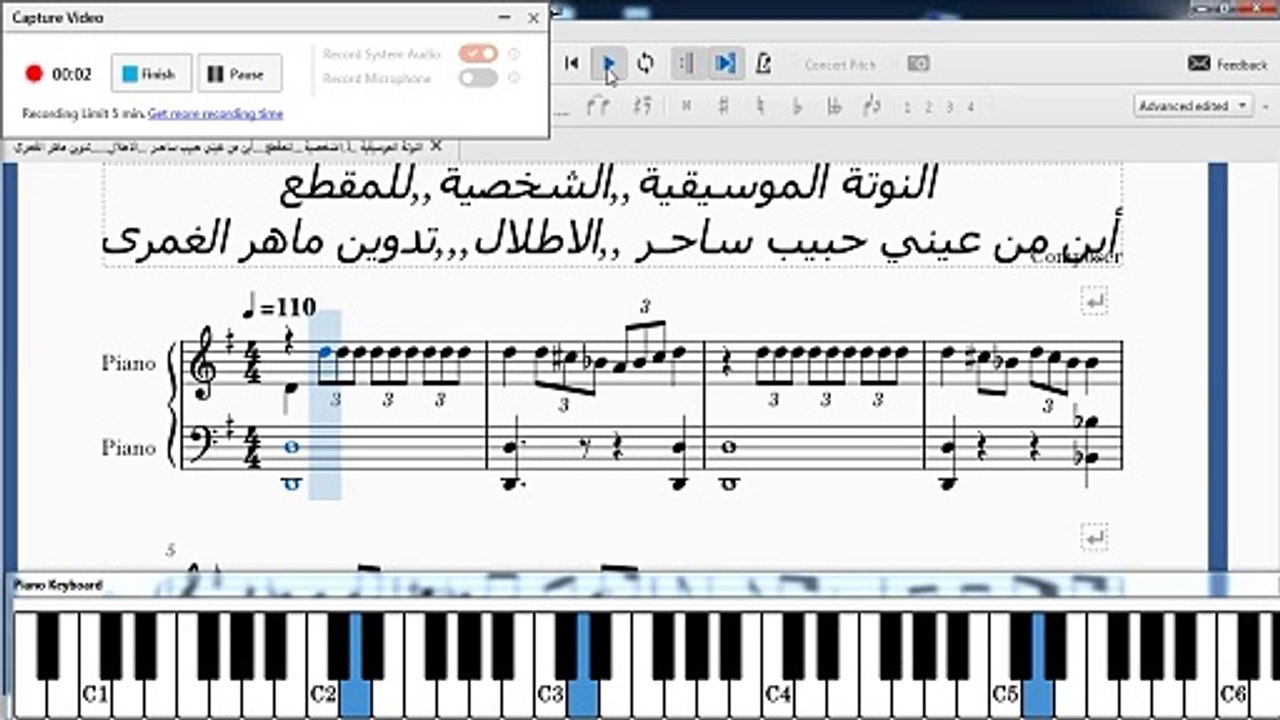The height and width of the screenshot is (720, 1280).
Task: Close the Capture Video window
Action: [534, 18]
